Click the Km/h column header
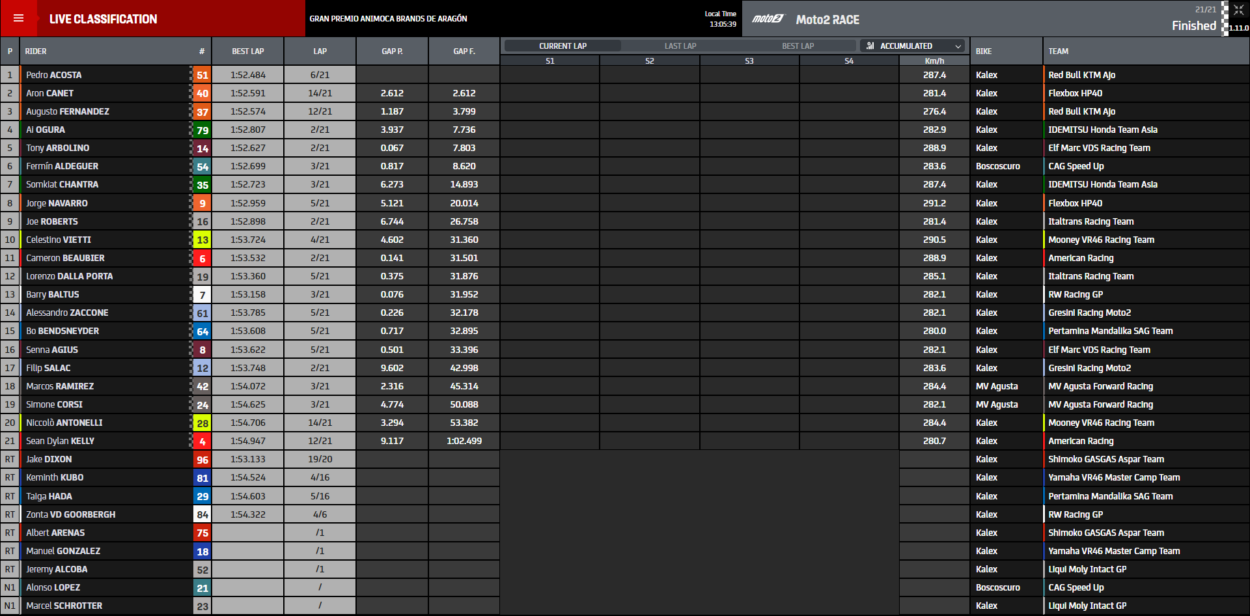The width and height of the screenshot is (1250, 616). click(x=934, y=61)
